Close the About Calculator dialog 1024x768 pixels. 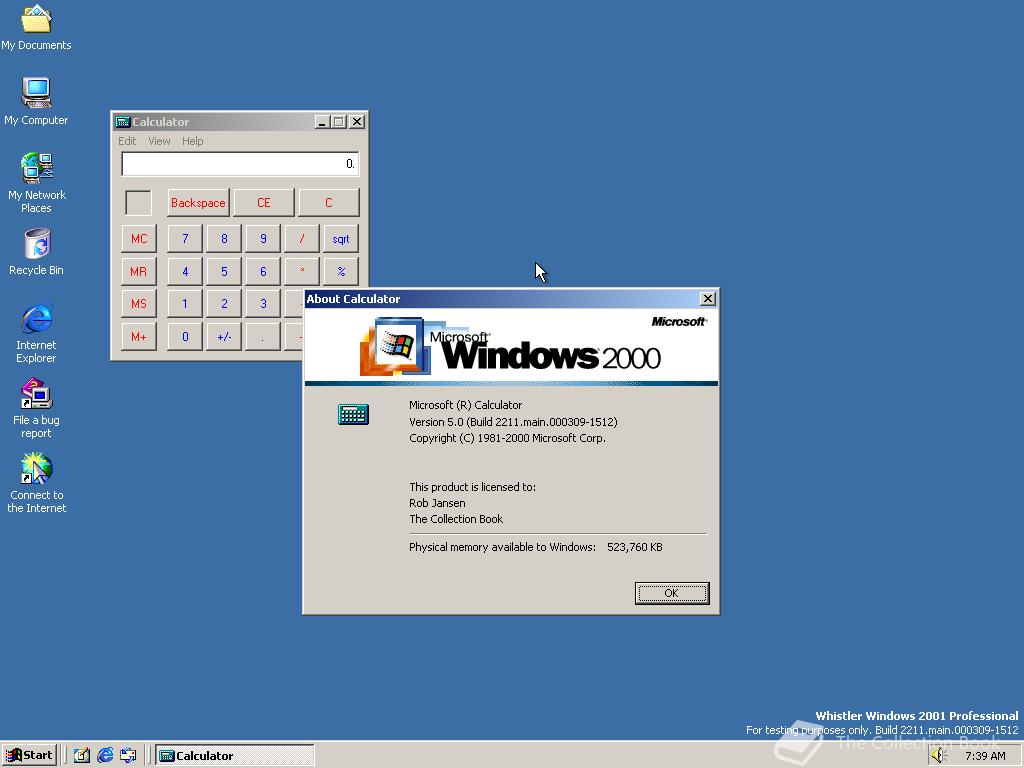(x=707, y=298)
